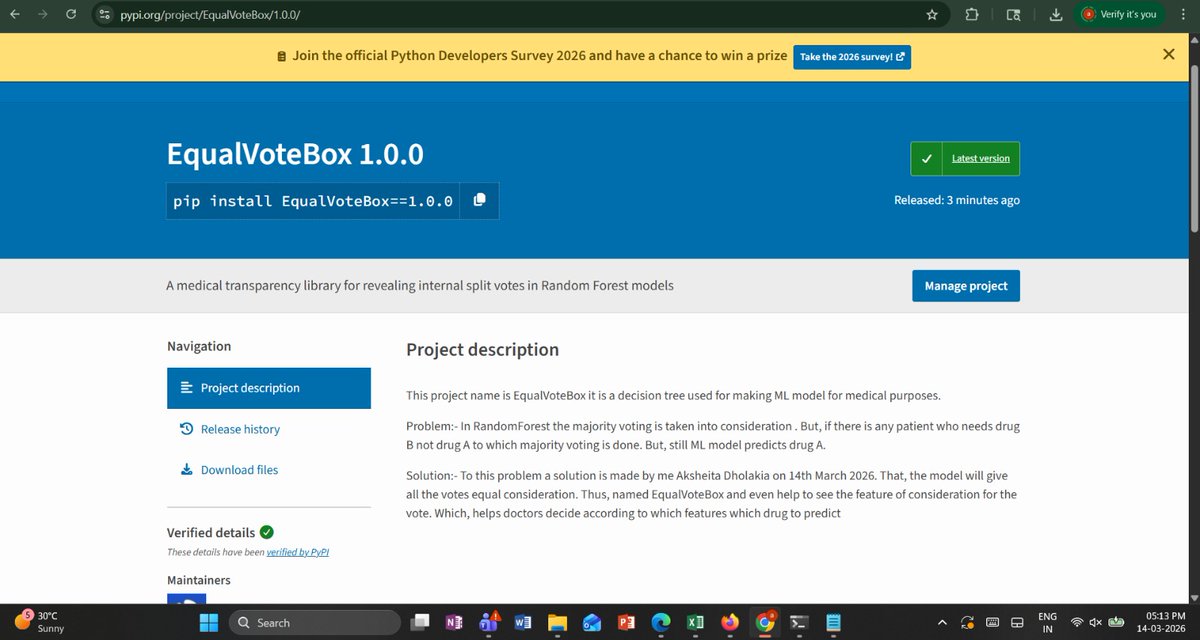
Task: Launch OneNote from the taskbar
Action: [453, 623]
